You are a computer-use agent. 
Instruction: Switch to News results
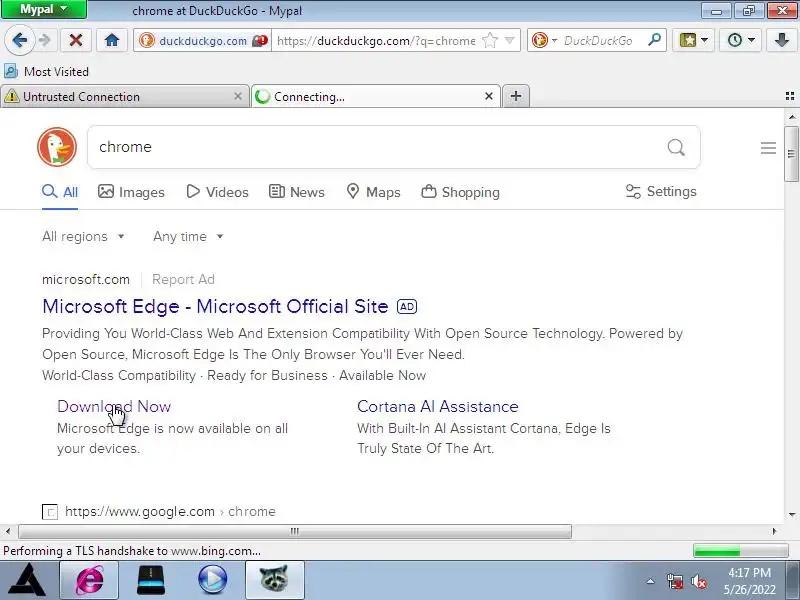[x=296, y=192]
